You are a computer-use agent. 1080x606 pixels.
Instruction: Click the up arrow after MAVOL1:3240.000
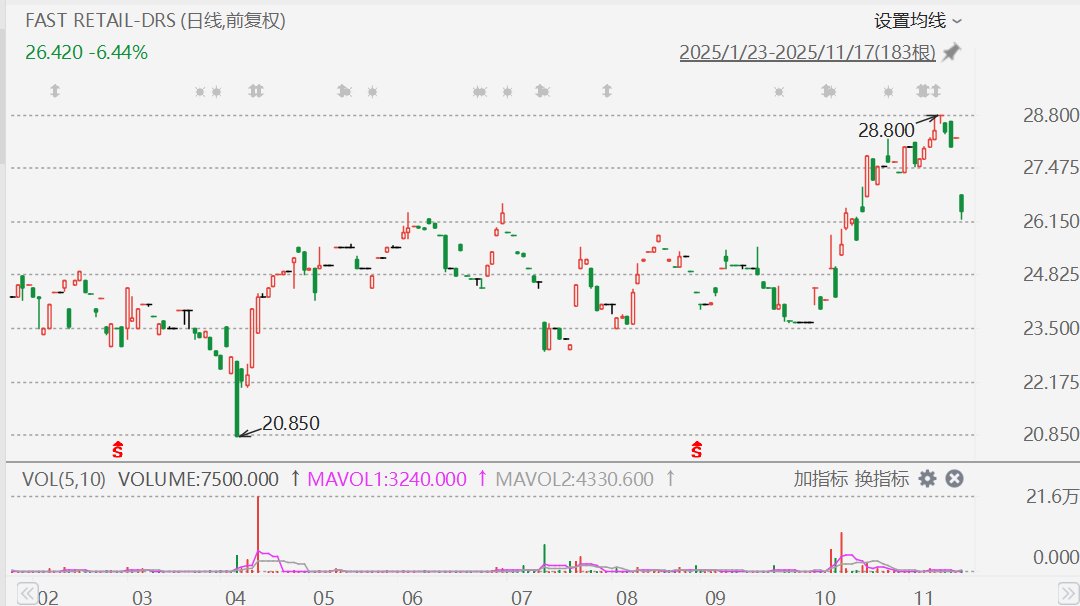coord(482,478)
